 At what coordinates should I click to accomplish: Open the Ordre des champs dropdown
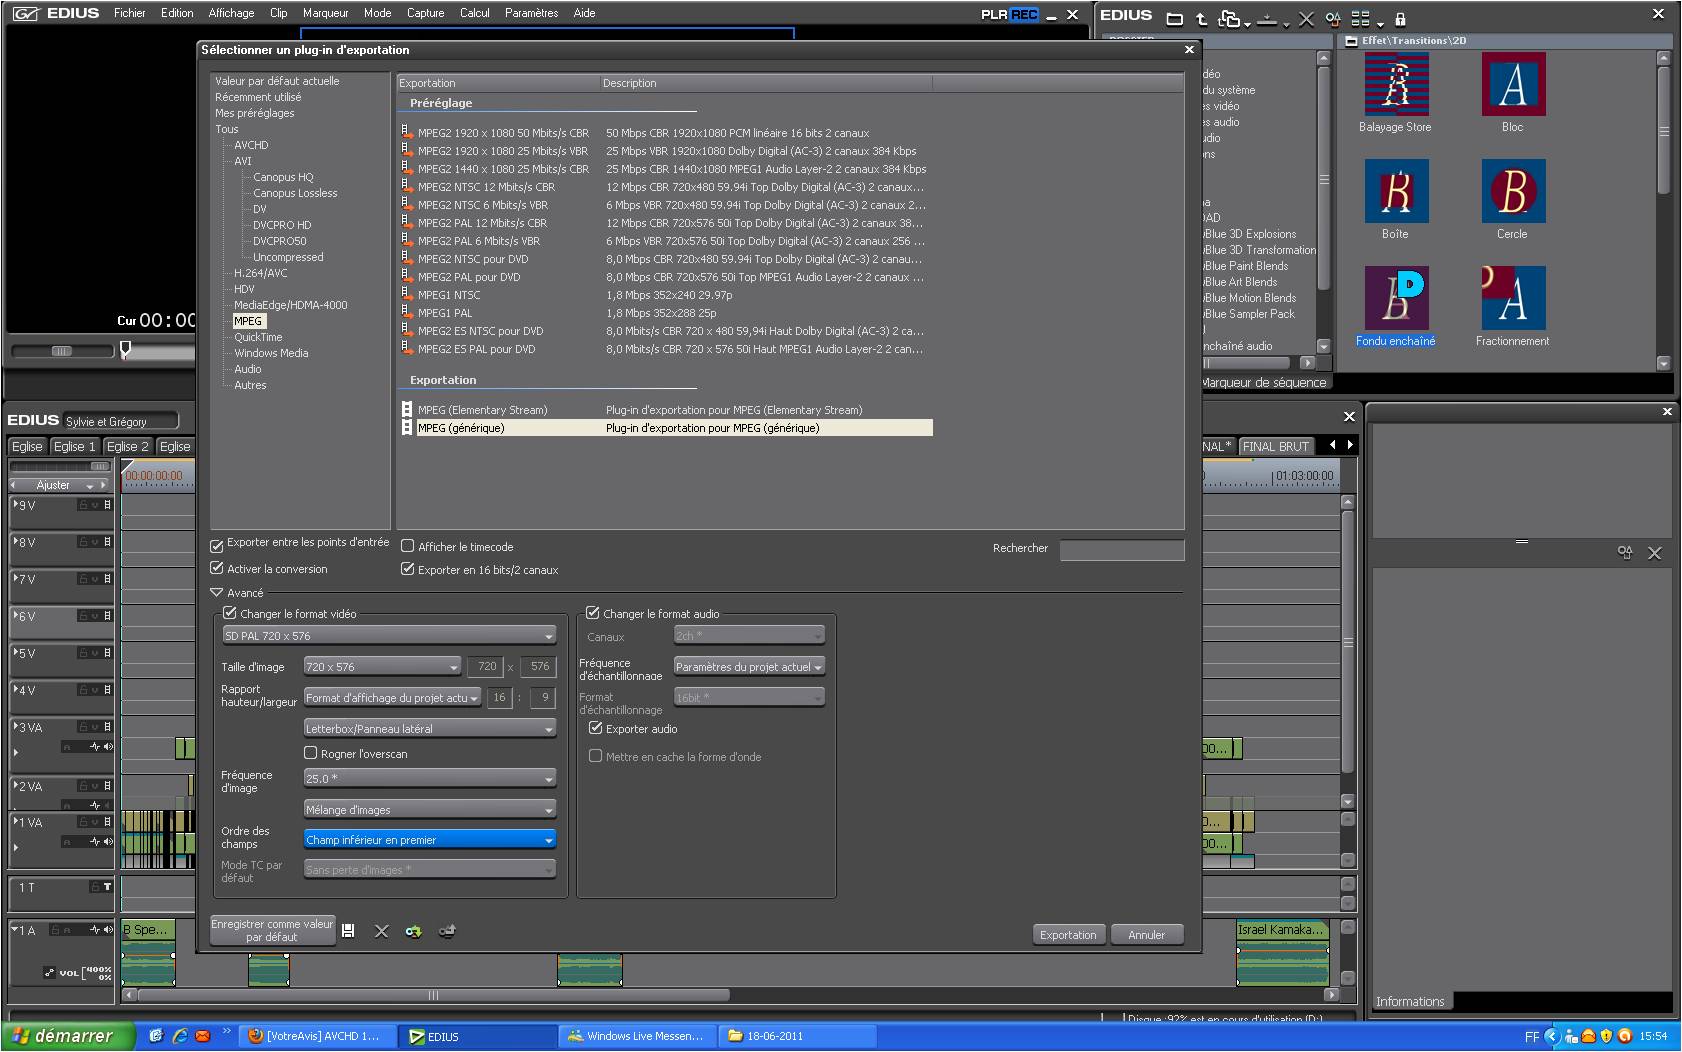pyautogui.click(x=429, y=840)
